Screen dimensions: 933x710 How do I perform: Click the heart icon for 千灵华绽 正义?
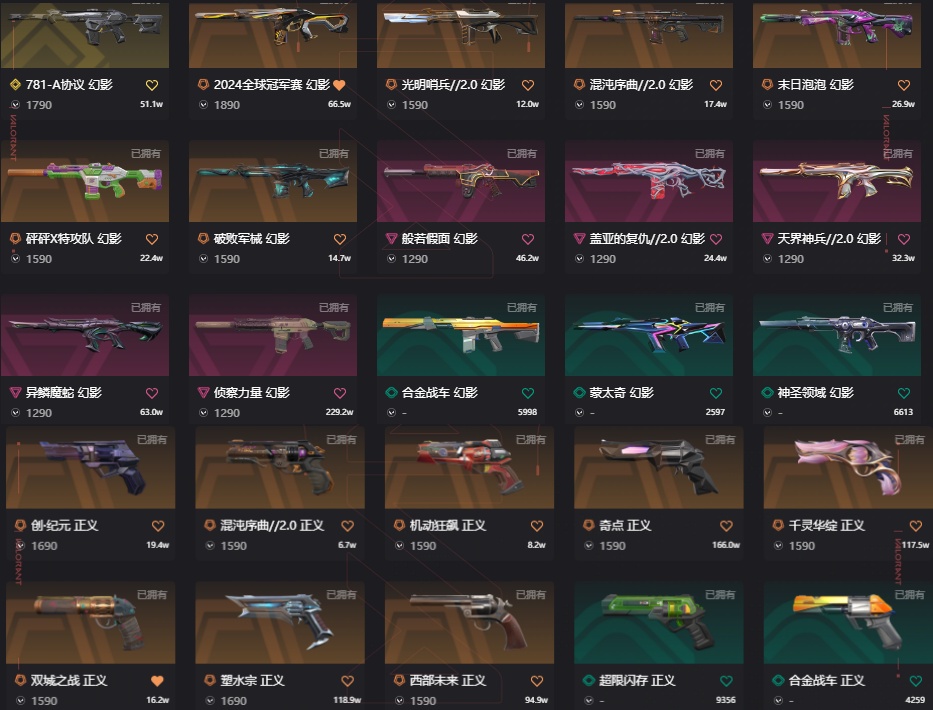click(x=916, y=526)
